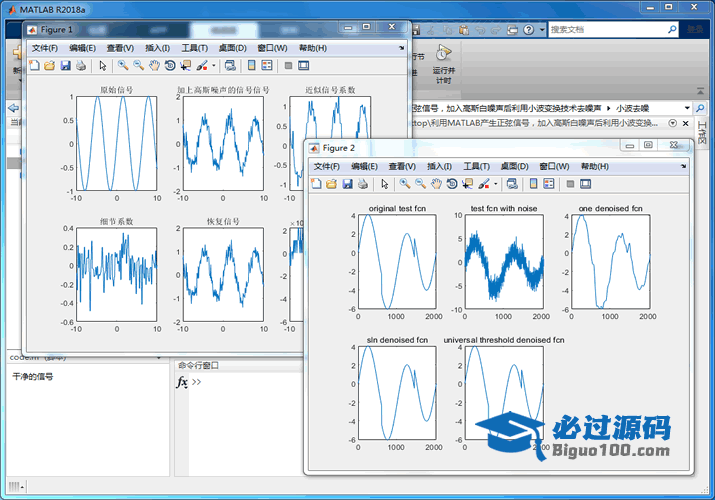Click Link Plot icon in Figure 1 toolbar
The height and width of the screenshot is (500, 715).
coord(230,66)
